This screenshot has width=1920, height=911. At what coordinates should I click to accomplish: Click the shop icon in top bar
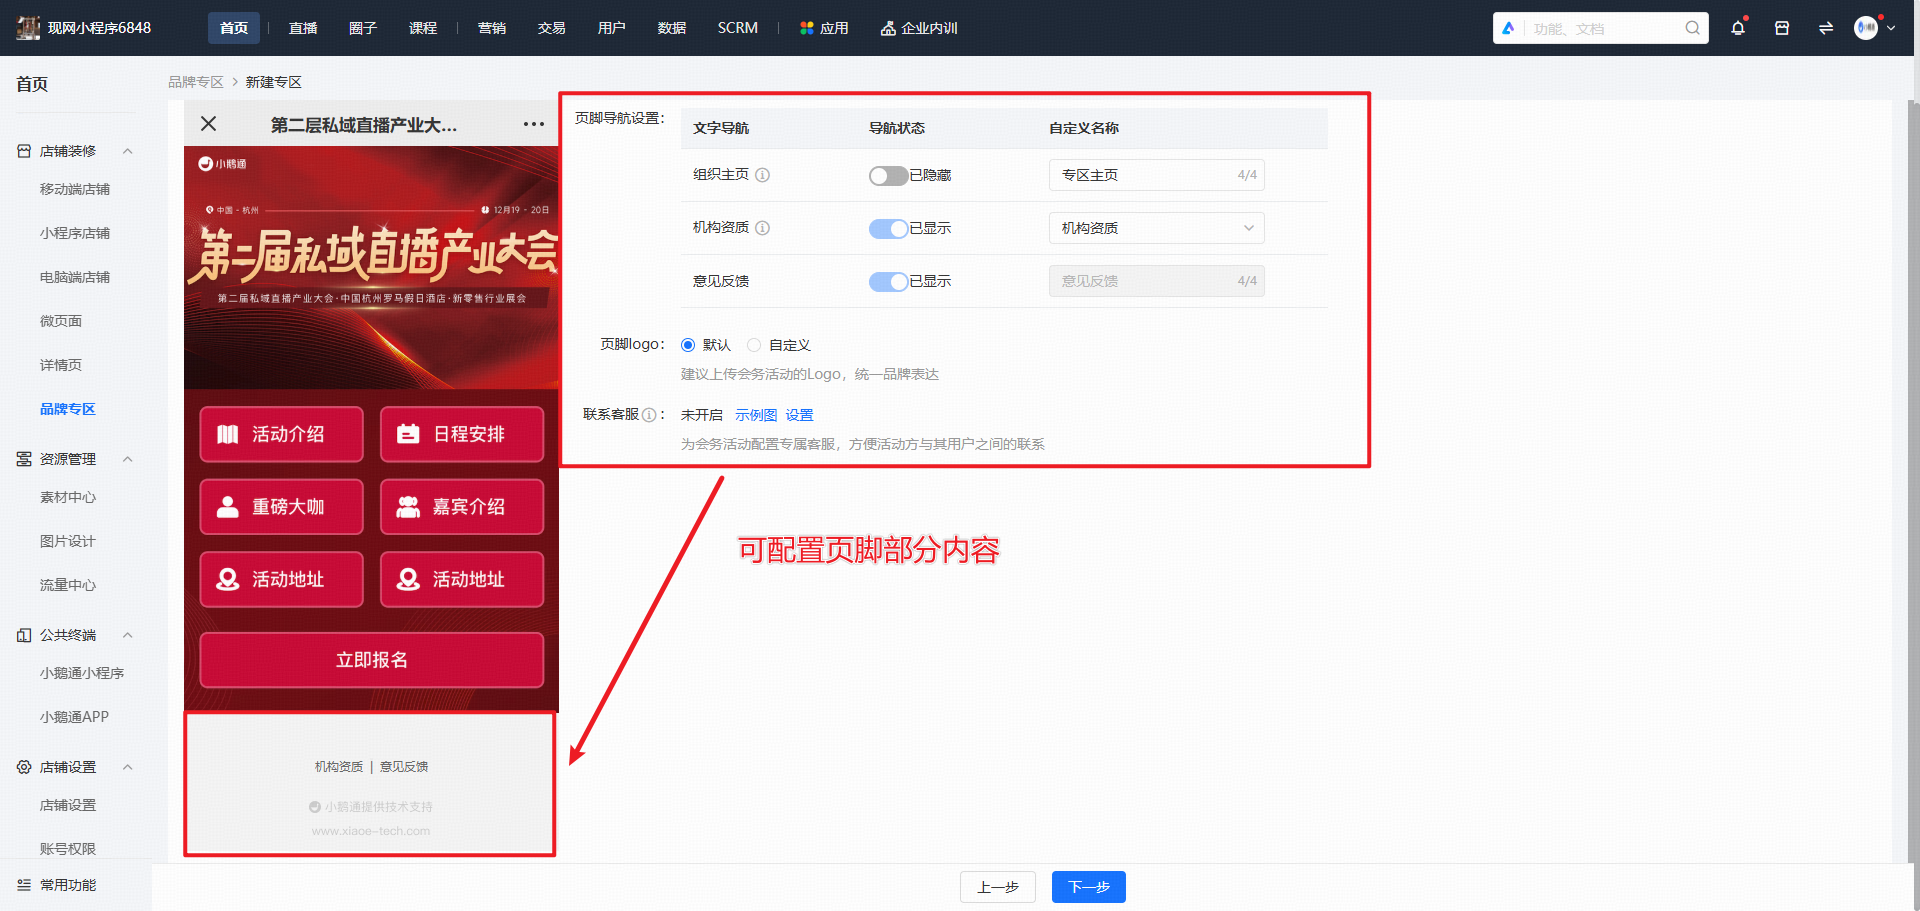tap(1782, 28)
